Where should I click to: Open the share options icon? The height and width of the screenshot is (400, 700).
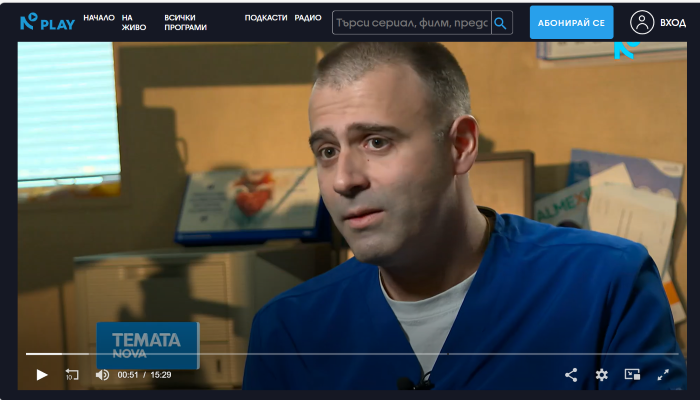571,375
